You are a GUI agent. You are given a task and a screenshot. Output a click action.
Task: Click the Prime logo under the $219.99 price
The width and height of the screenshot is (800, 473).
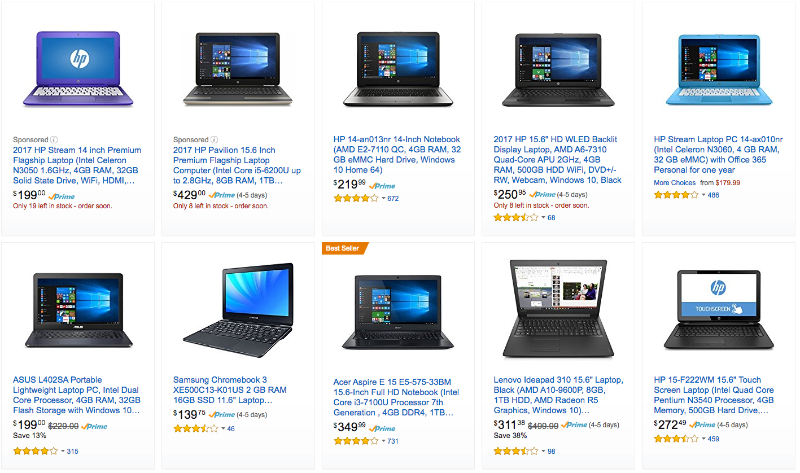382,186
